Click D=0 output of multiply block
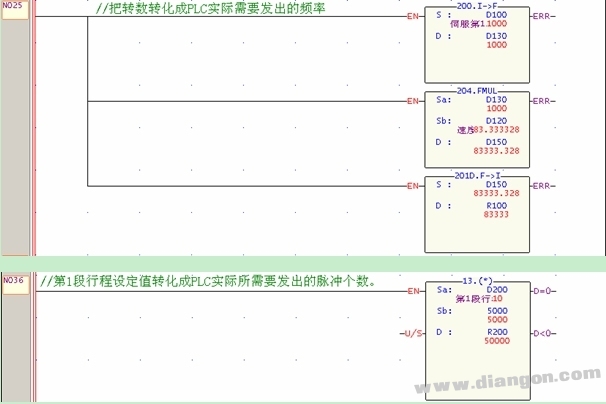The height and width of the screenshot is (404, 606). click(x=545, y=291)
